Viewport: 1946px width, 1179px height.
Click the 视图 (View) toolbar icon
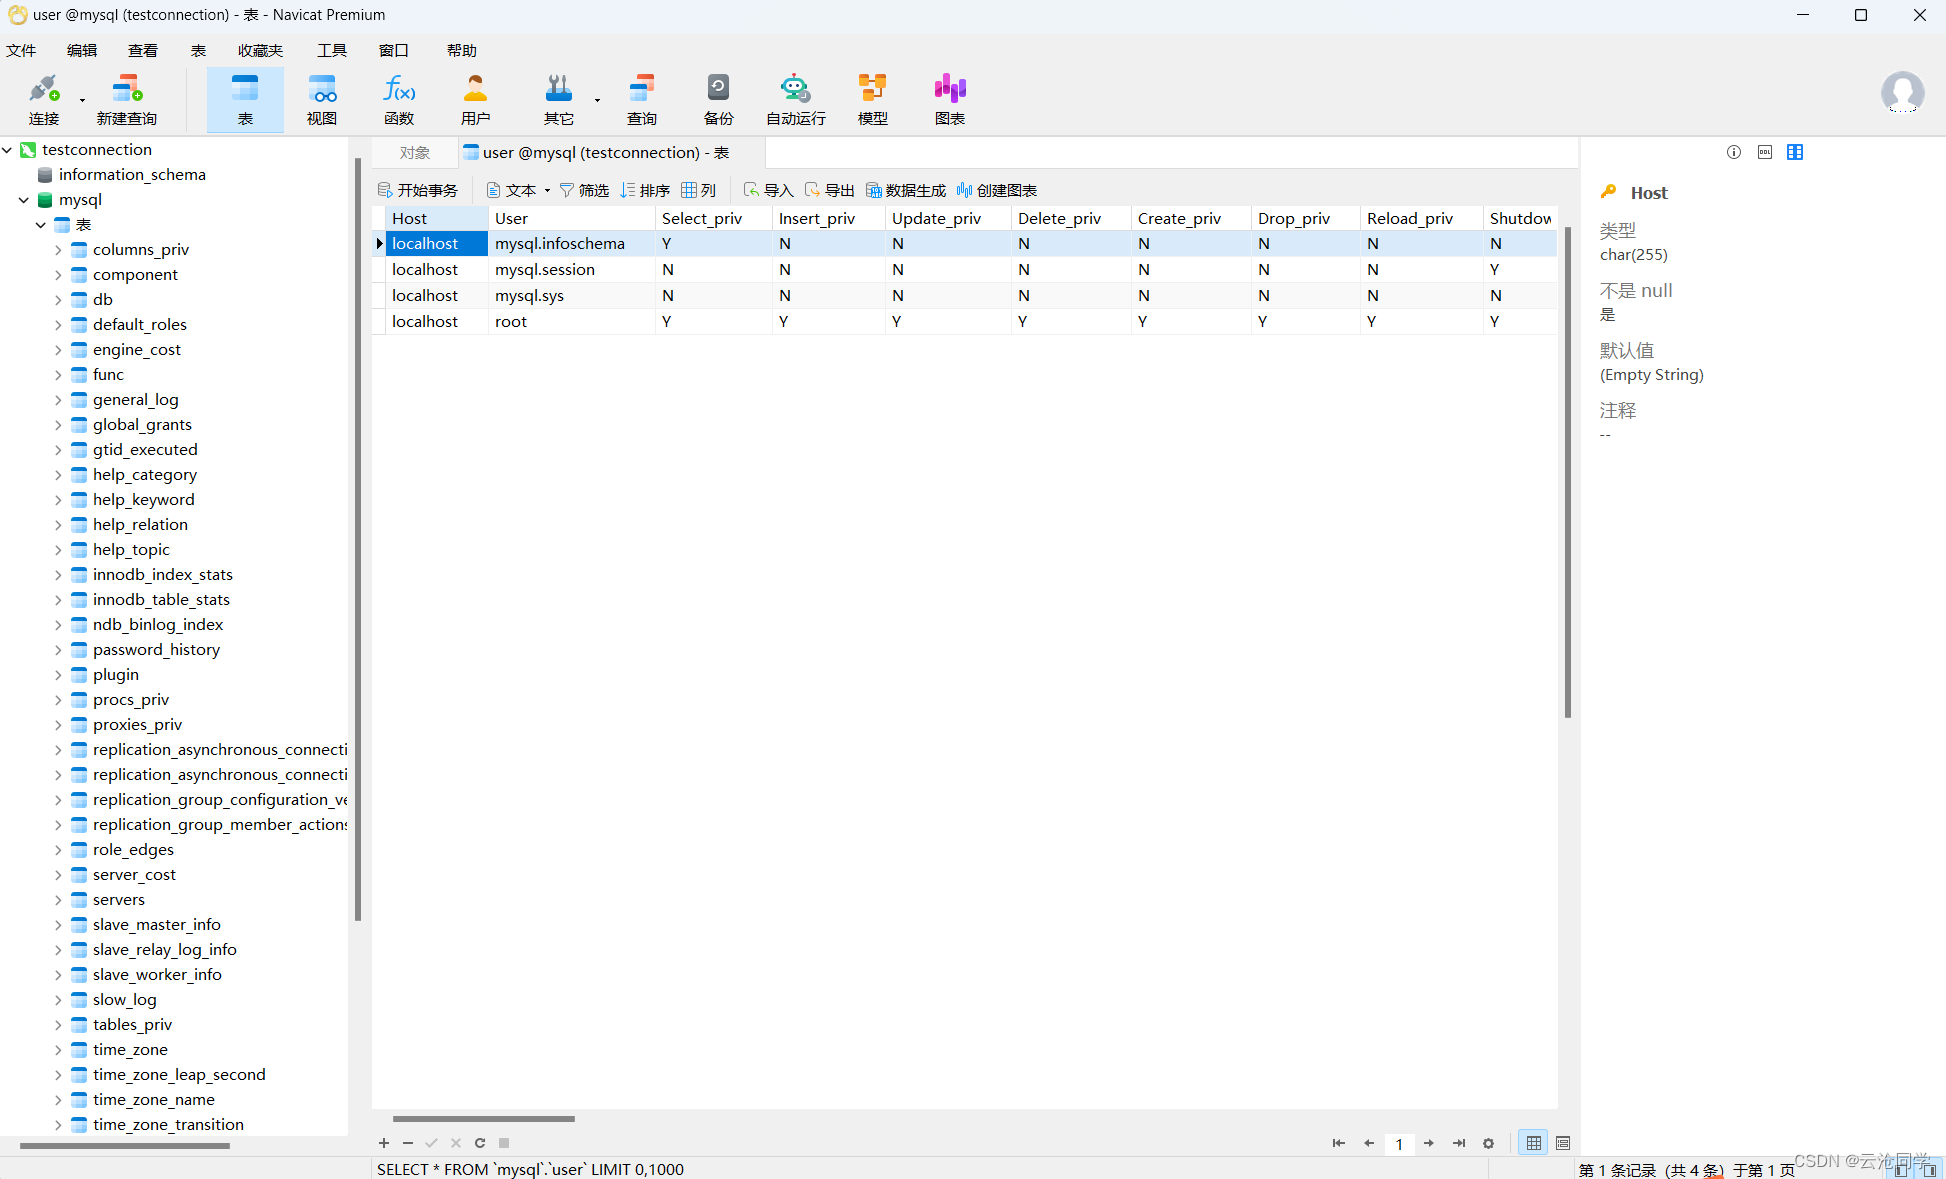(x=321, y=99)
